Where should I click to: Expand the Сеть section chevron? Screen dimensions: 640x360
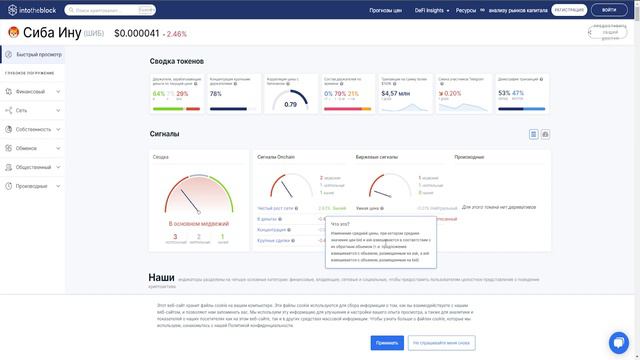click(x=58, y=110)
